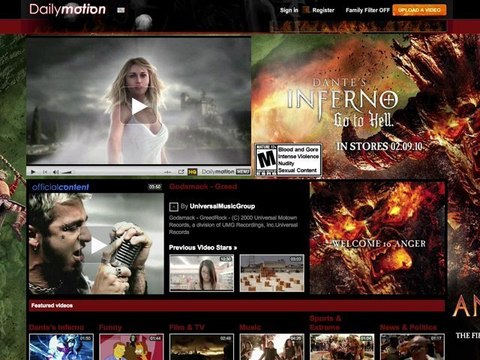Open the Dante's Inferno banner advertisement
This screenshot has height=360, width=480.
coord(349,106)
